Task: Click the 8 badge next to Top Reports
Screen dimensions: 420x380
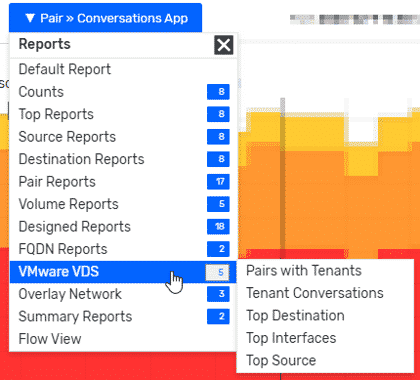Action: 218,114
